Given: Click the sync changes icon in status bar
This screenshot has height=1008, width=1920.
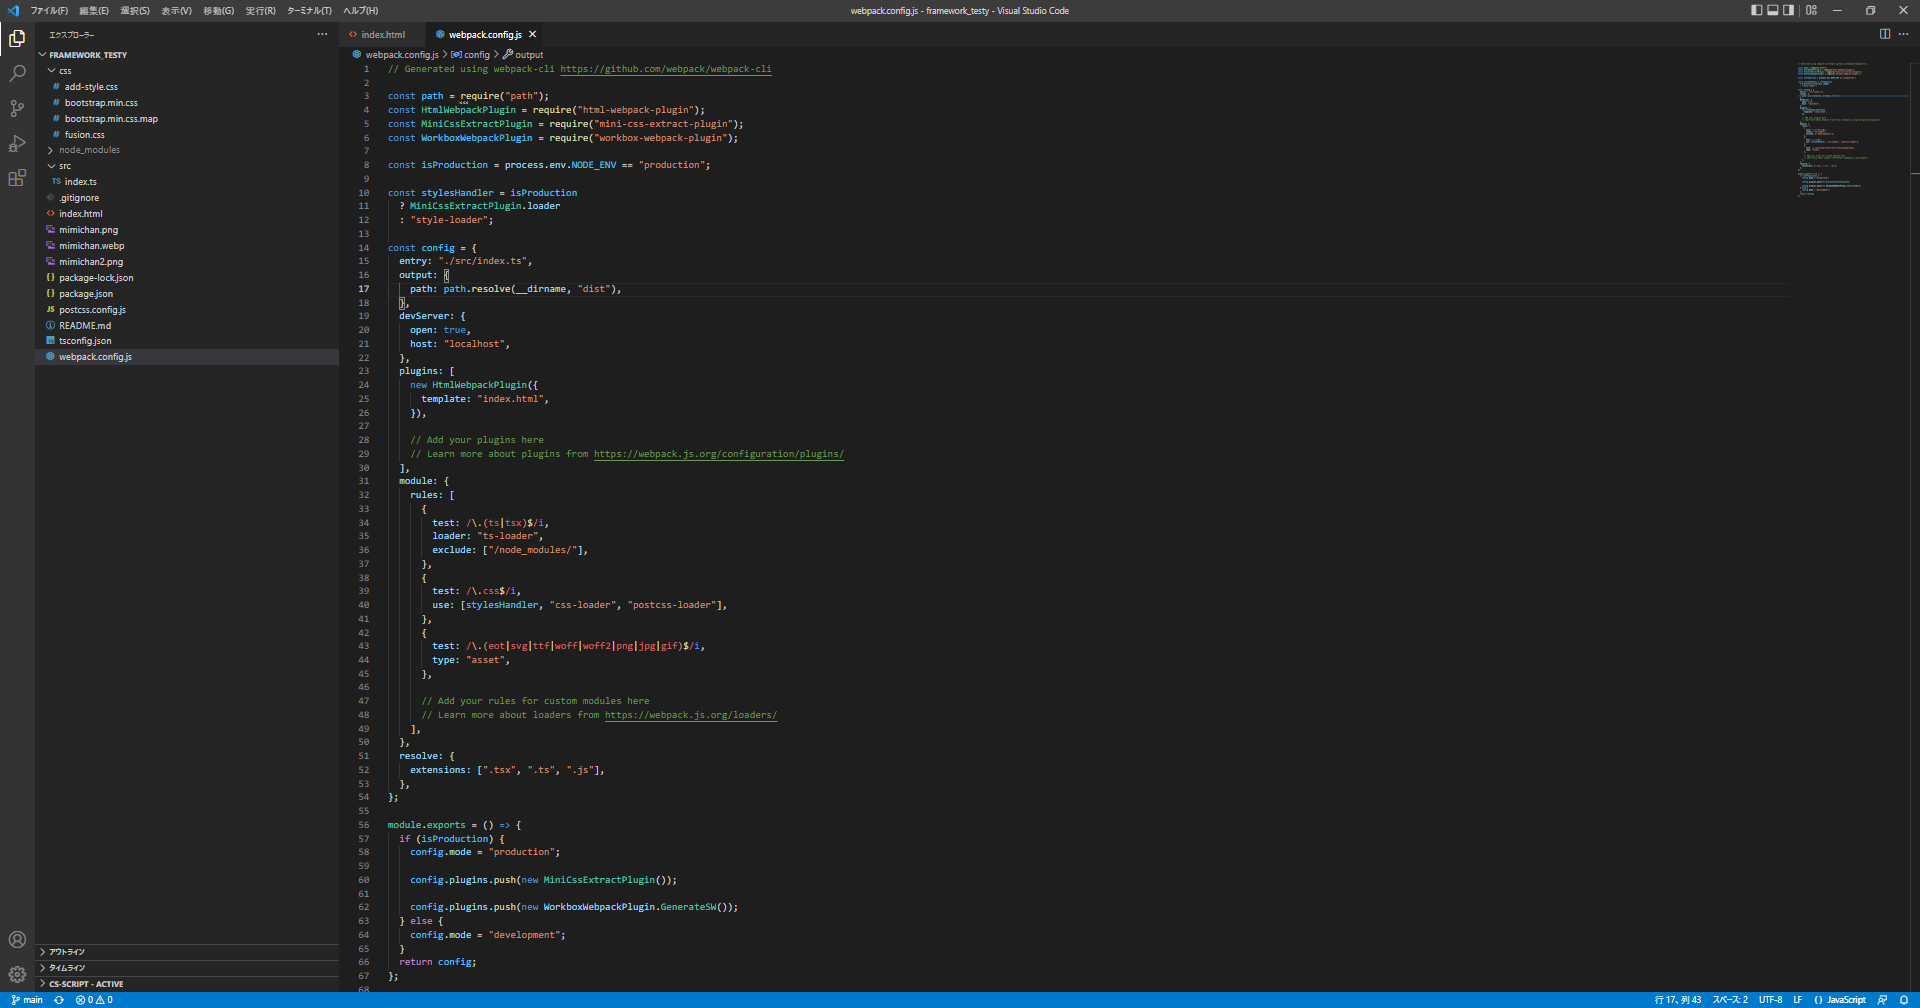Looking at the screenshot, I should tap(59, 1000).
